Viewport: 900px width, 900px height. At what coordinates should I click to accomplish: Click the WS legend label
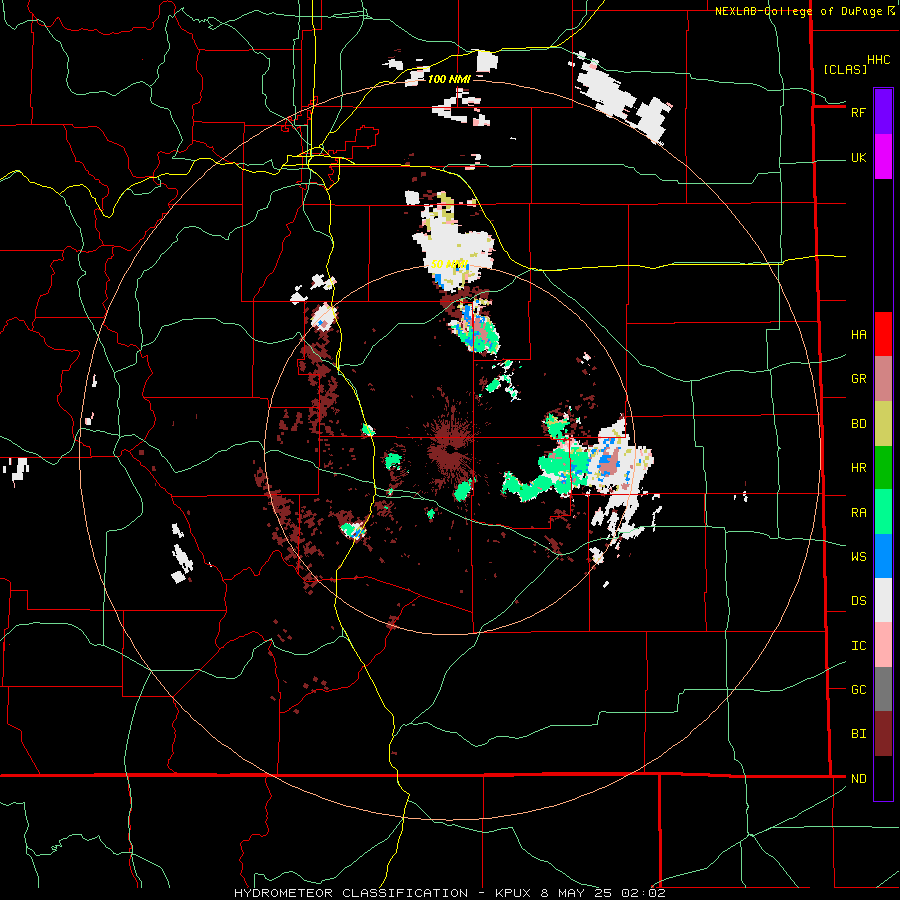tap(858, 557)
